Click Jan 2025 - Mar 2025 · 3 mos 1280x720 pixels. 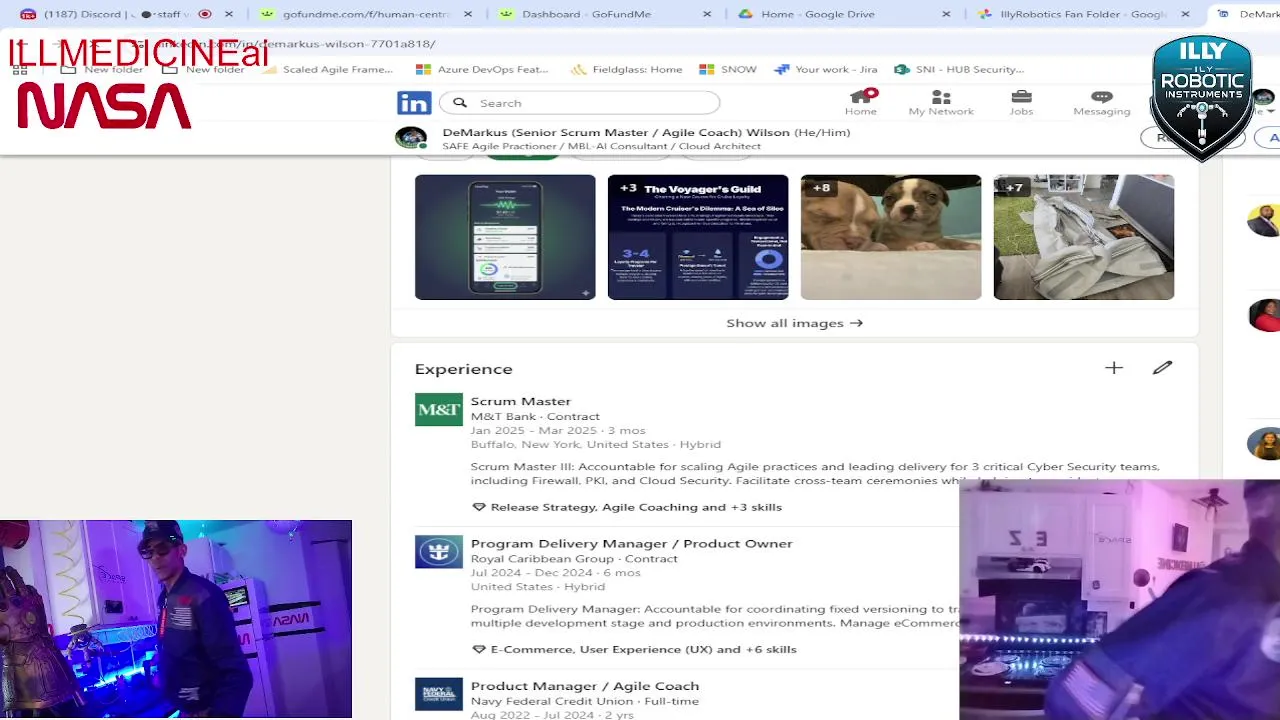[x=558, y=430]
